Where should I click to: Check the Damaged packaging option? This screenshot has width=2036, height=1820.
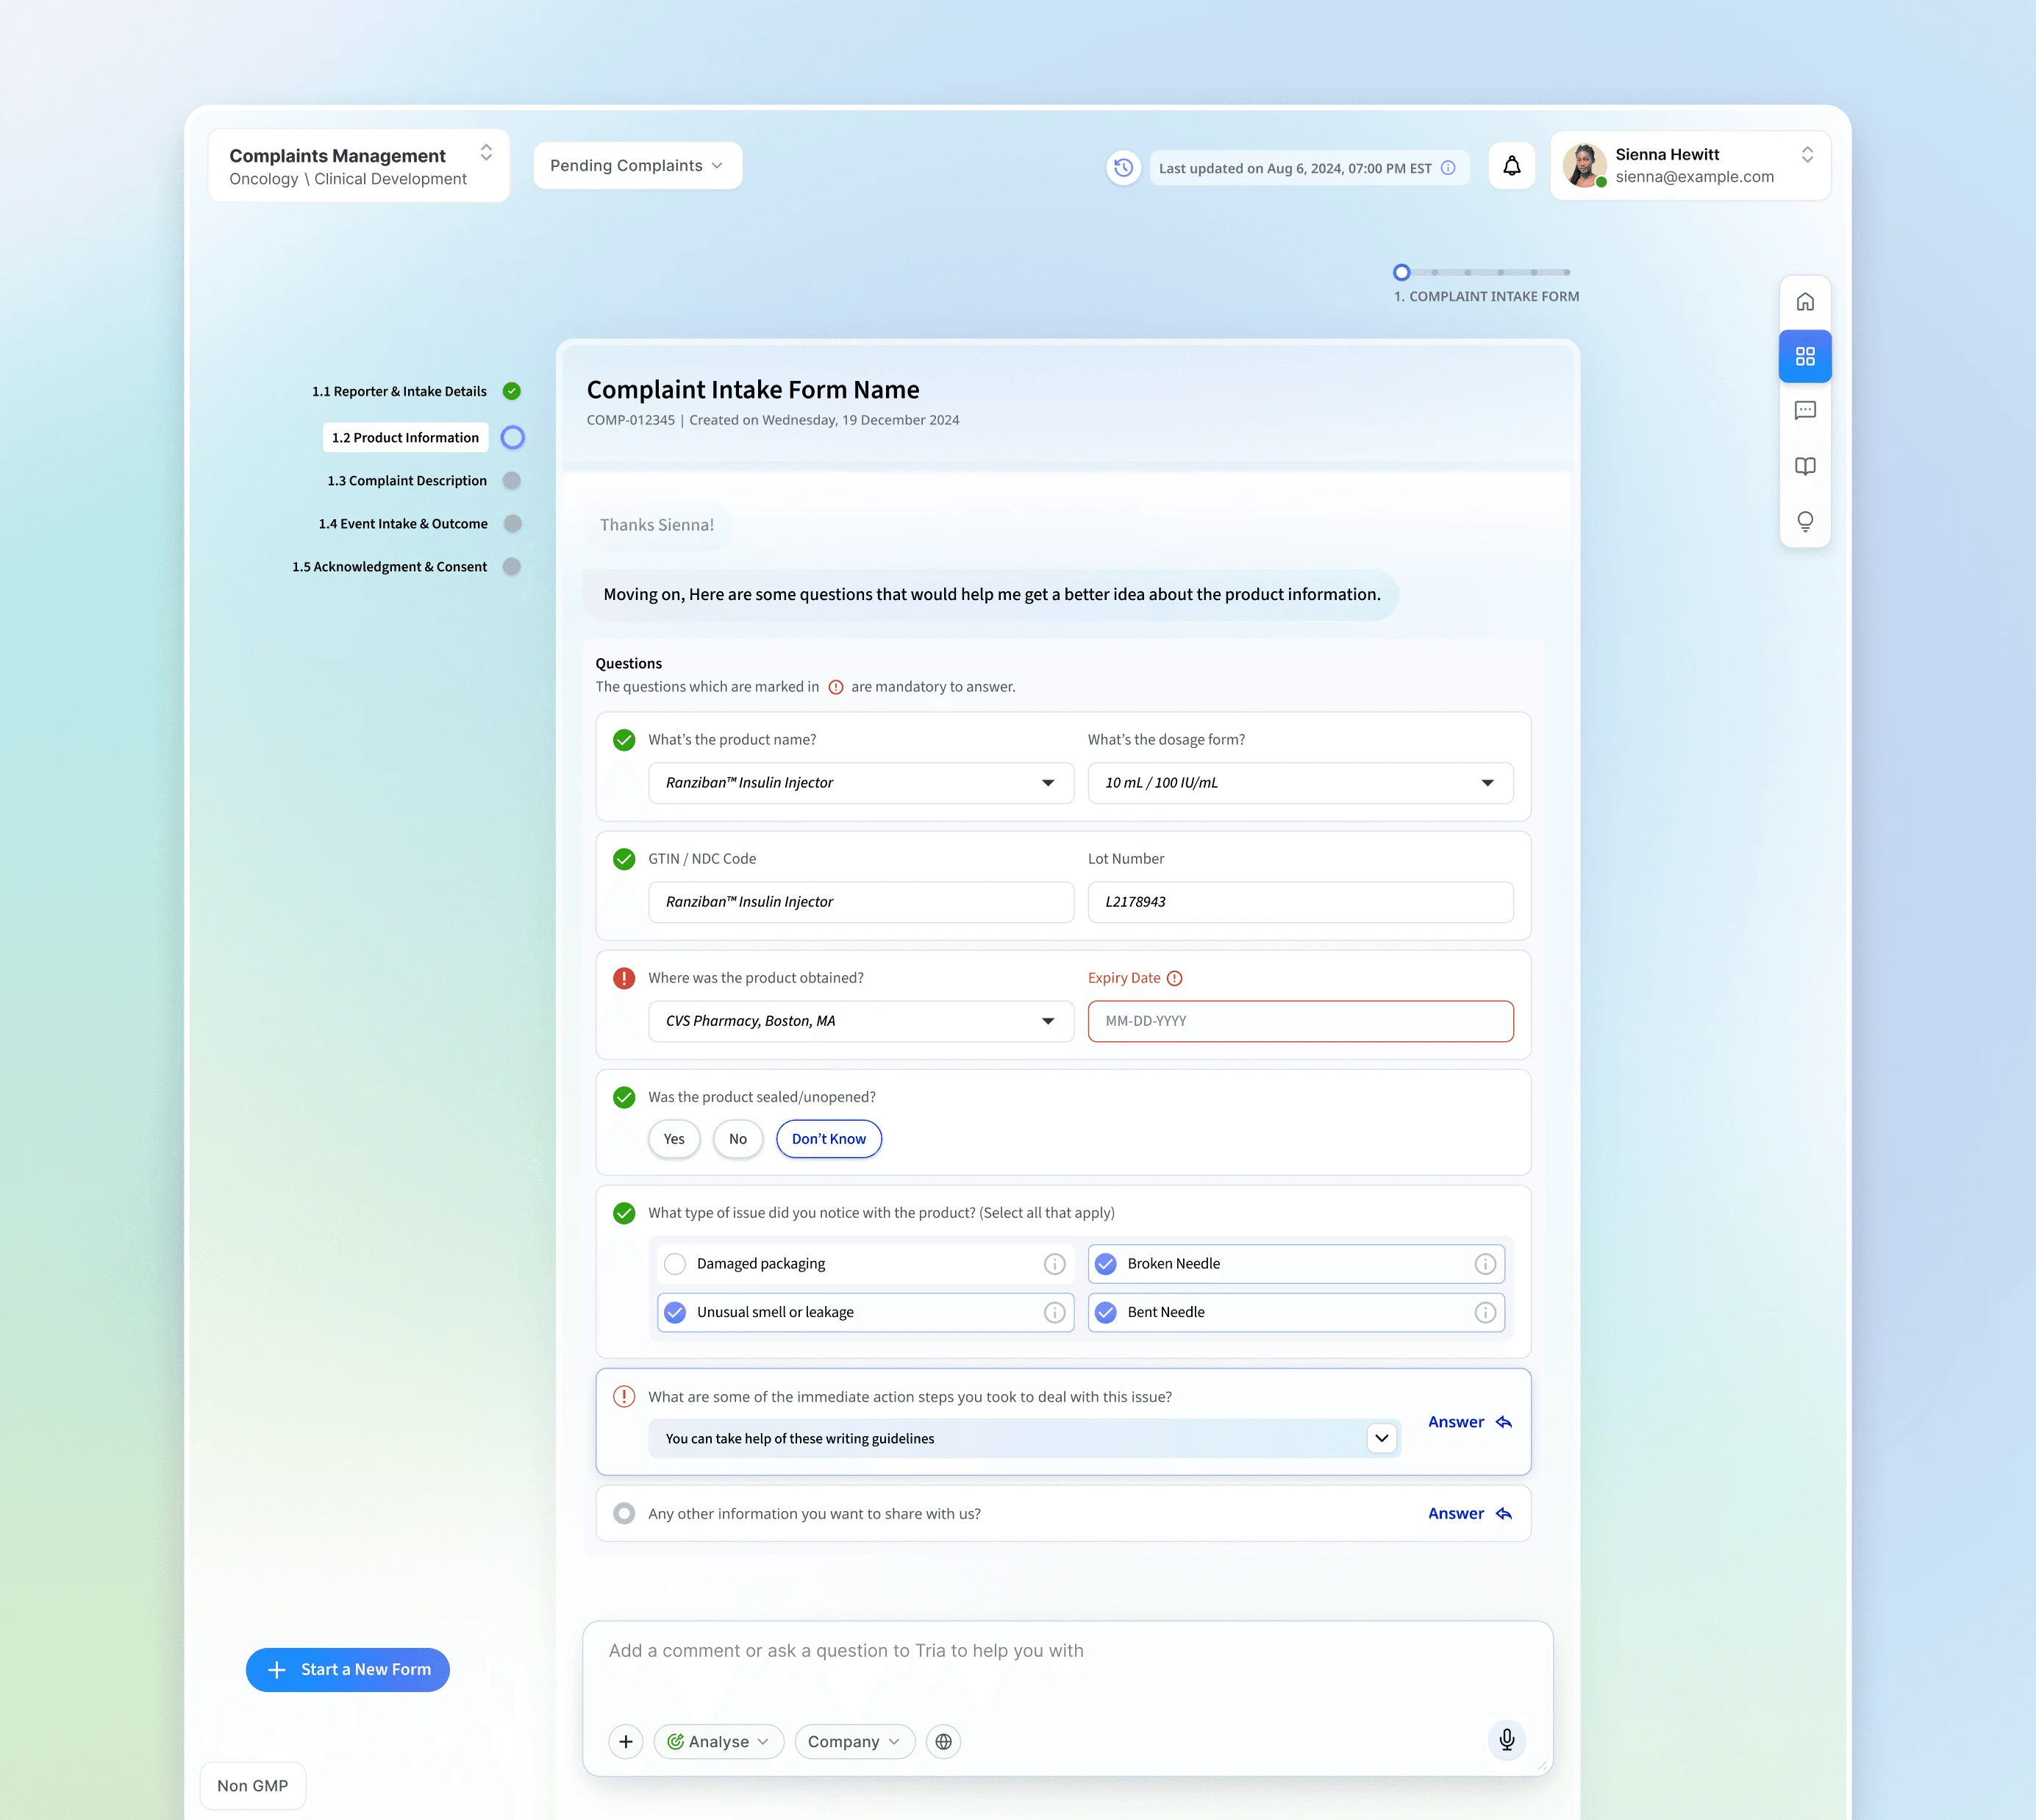click(x=675, y=1264)
